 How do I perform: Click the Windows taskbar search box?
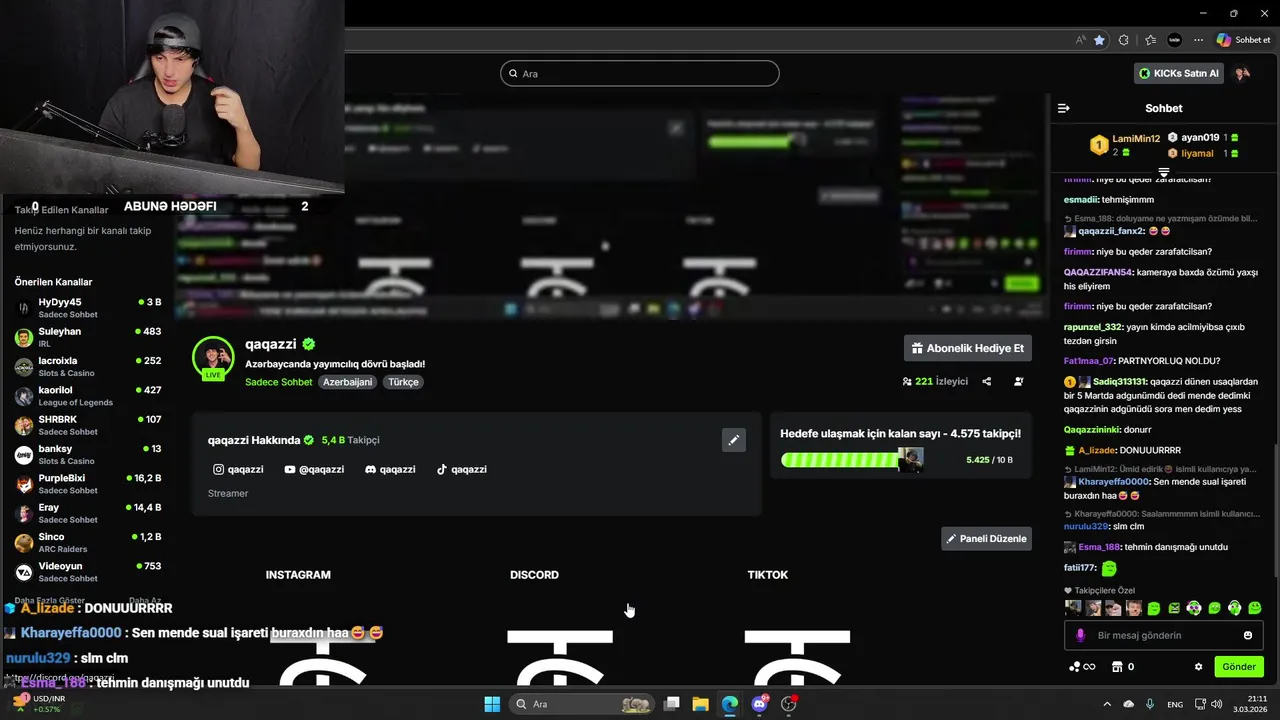tap(584, 704)
